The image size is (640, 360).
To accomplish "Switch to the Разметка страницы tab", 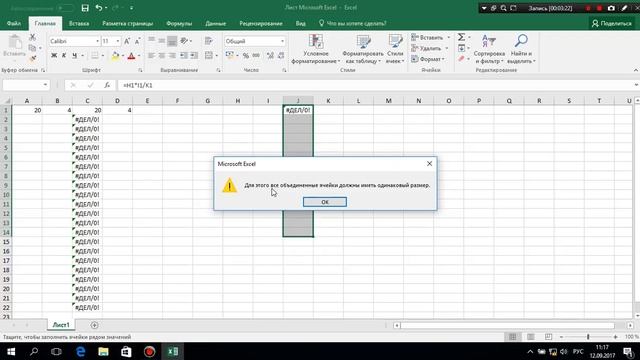I will click(x=128, y=24).
